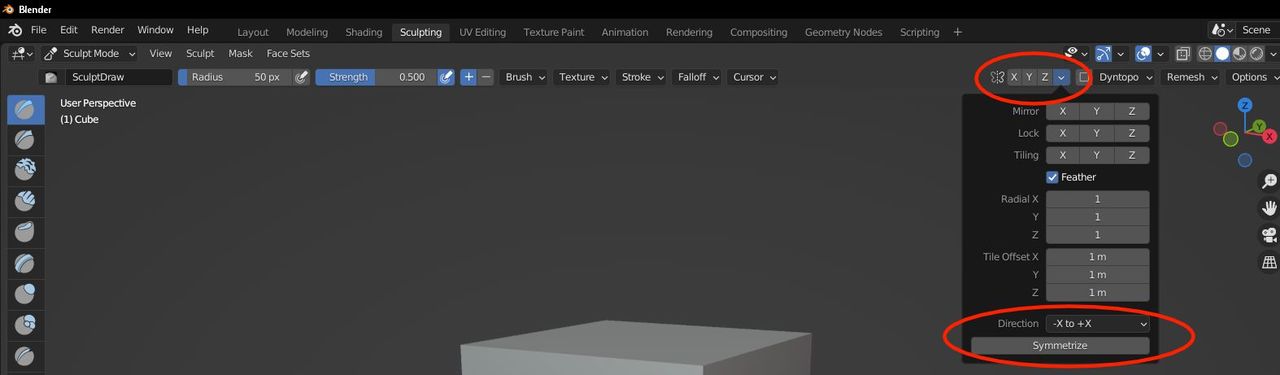Select wireframe viewport shading

point(1205,54)
